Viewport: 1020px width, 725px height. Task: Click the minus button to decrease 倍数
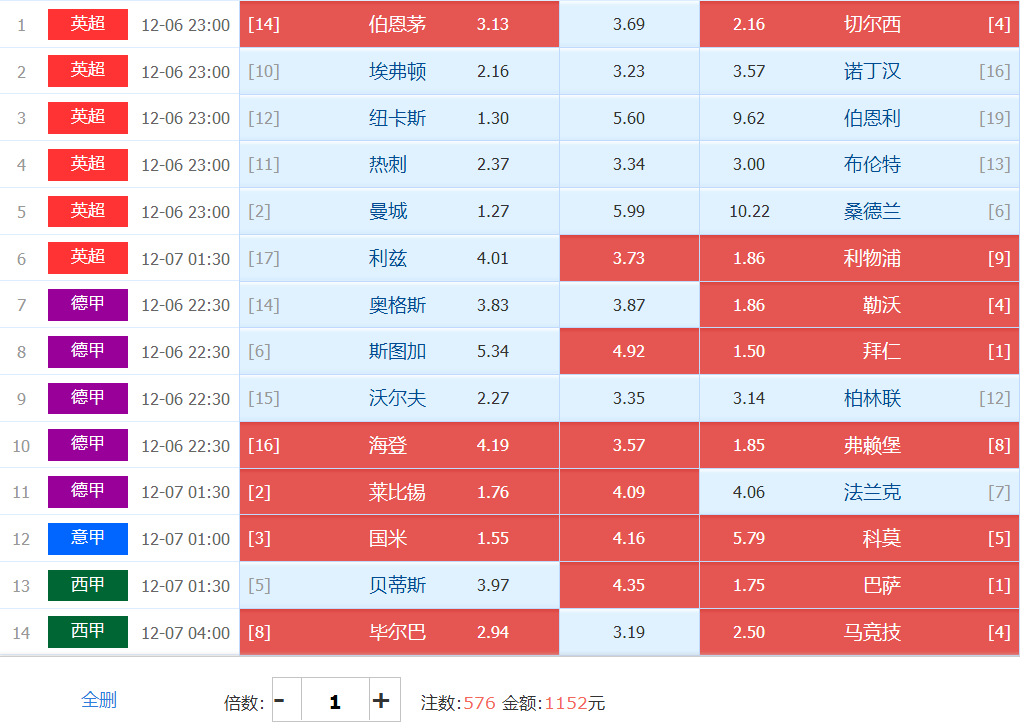(x=280, y=701)
